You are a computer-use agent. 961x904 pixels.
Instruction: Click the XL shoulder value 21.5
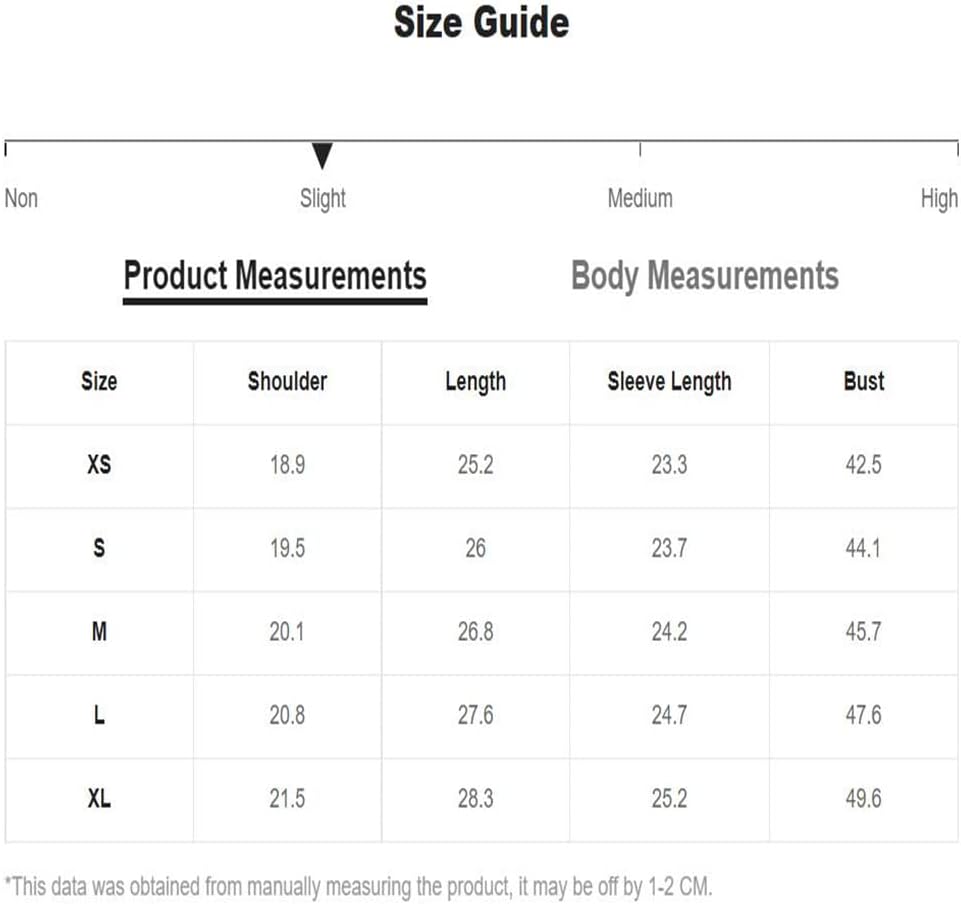(287, 799)
